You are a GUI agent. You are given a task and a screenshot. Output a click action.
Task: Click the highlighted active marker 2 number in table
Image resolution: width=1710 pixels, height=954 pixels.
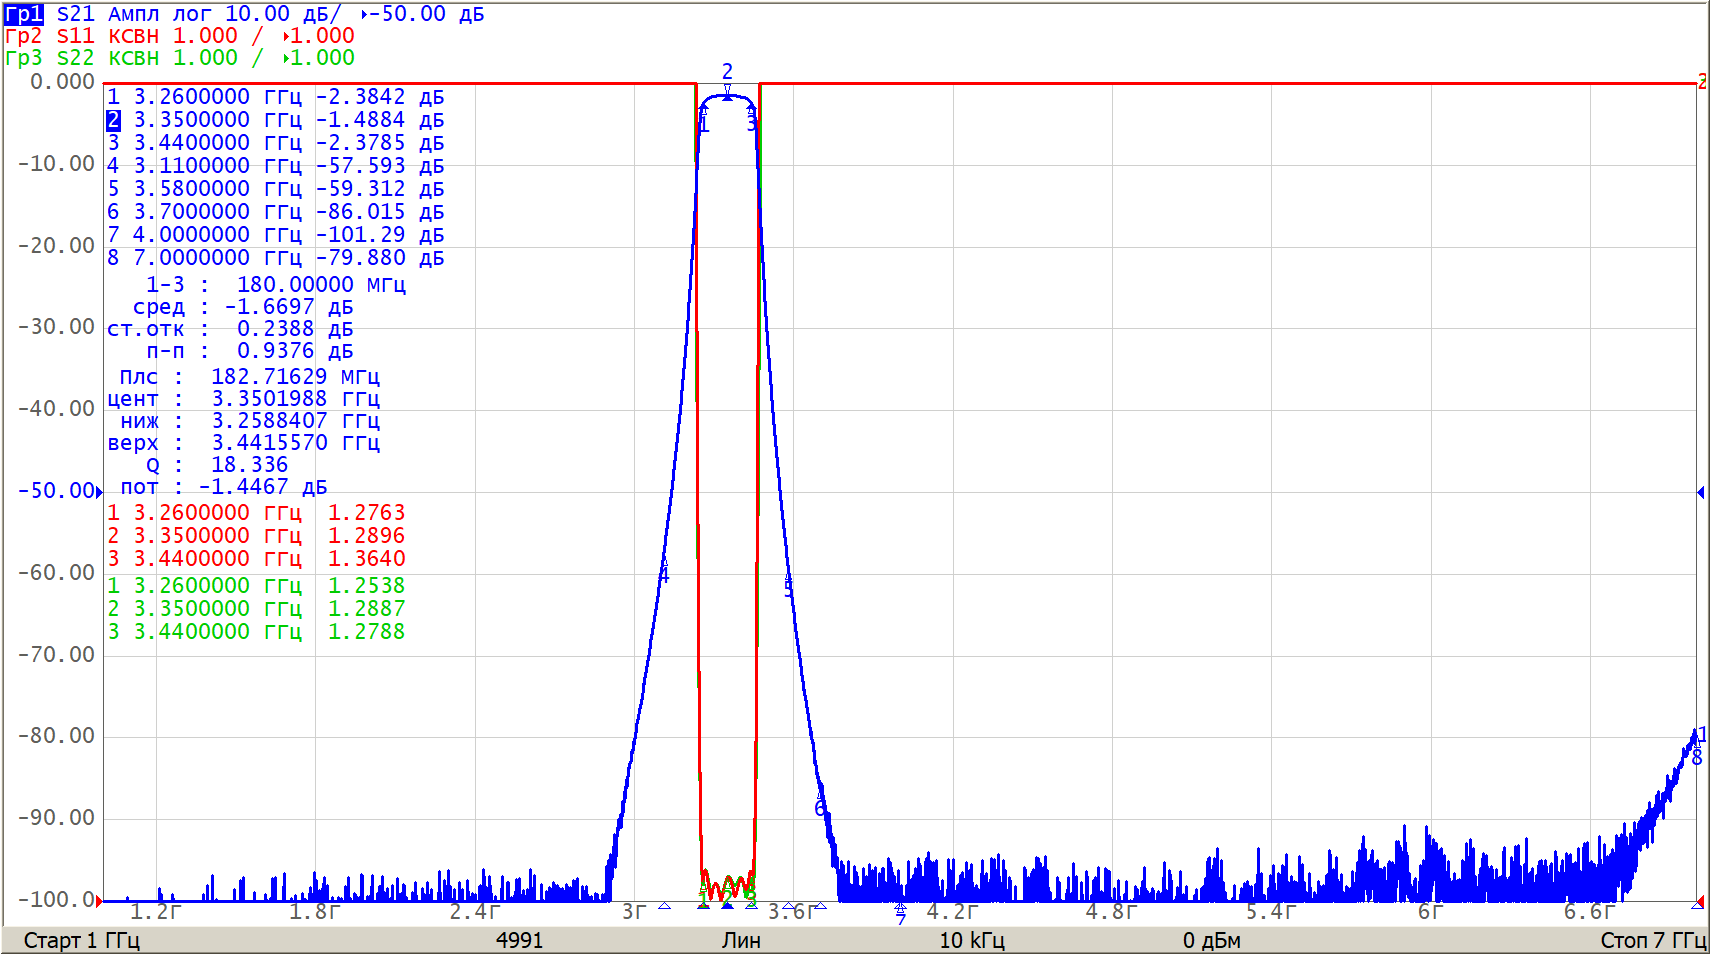113,120
